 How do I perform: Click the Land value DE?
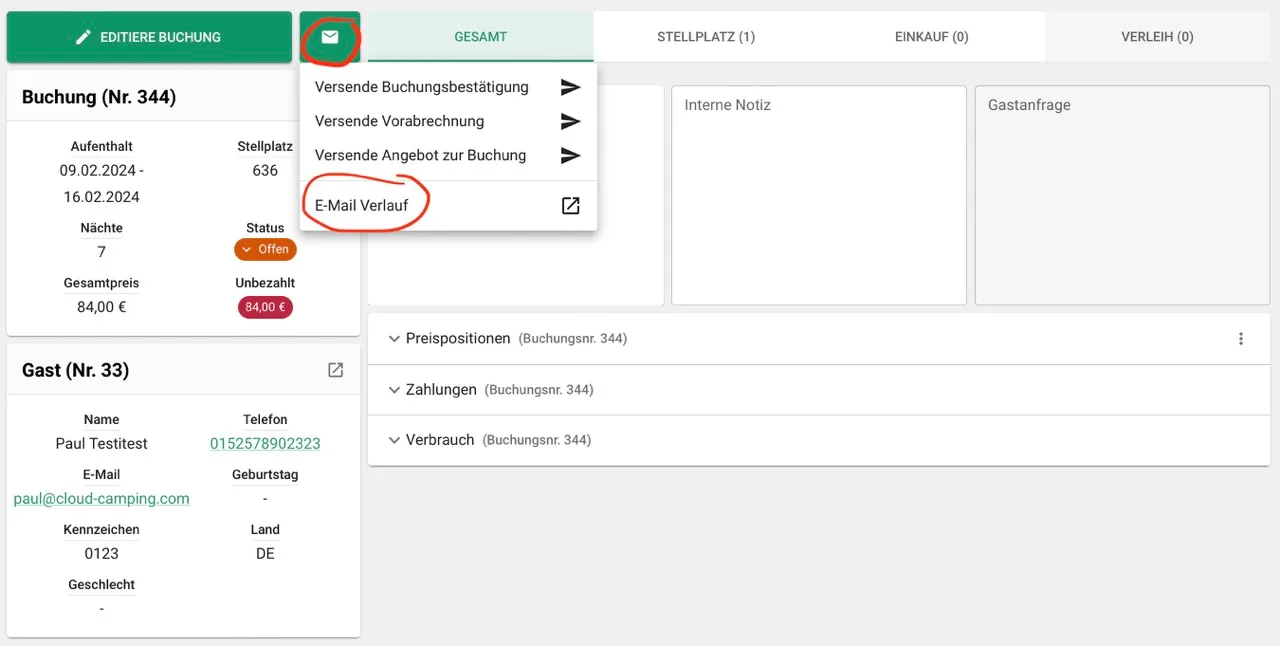(x=265, y=553)
